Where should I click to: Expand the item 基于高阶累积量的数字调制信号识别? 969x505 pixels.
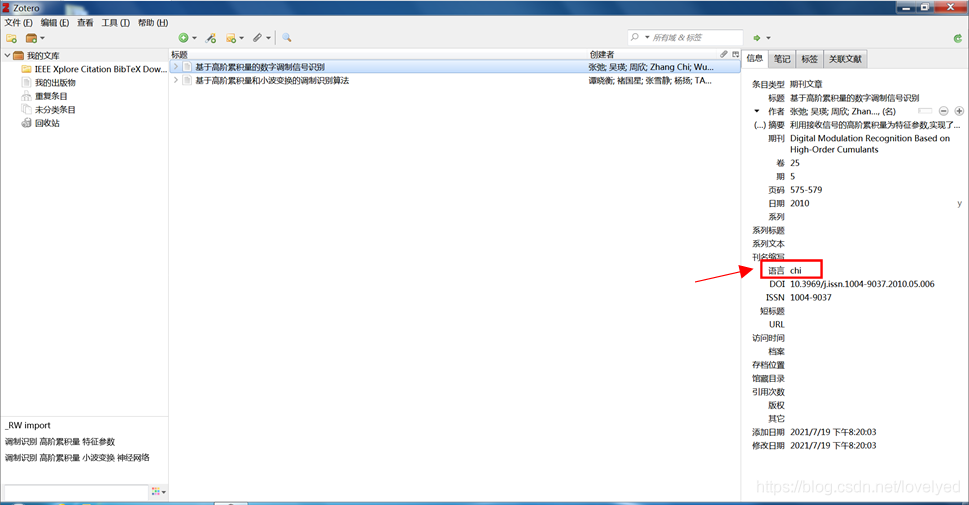(x=176, y=67)
